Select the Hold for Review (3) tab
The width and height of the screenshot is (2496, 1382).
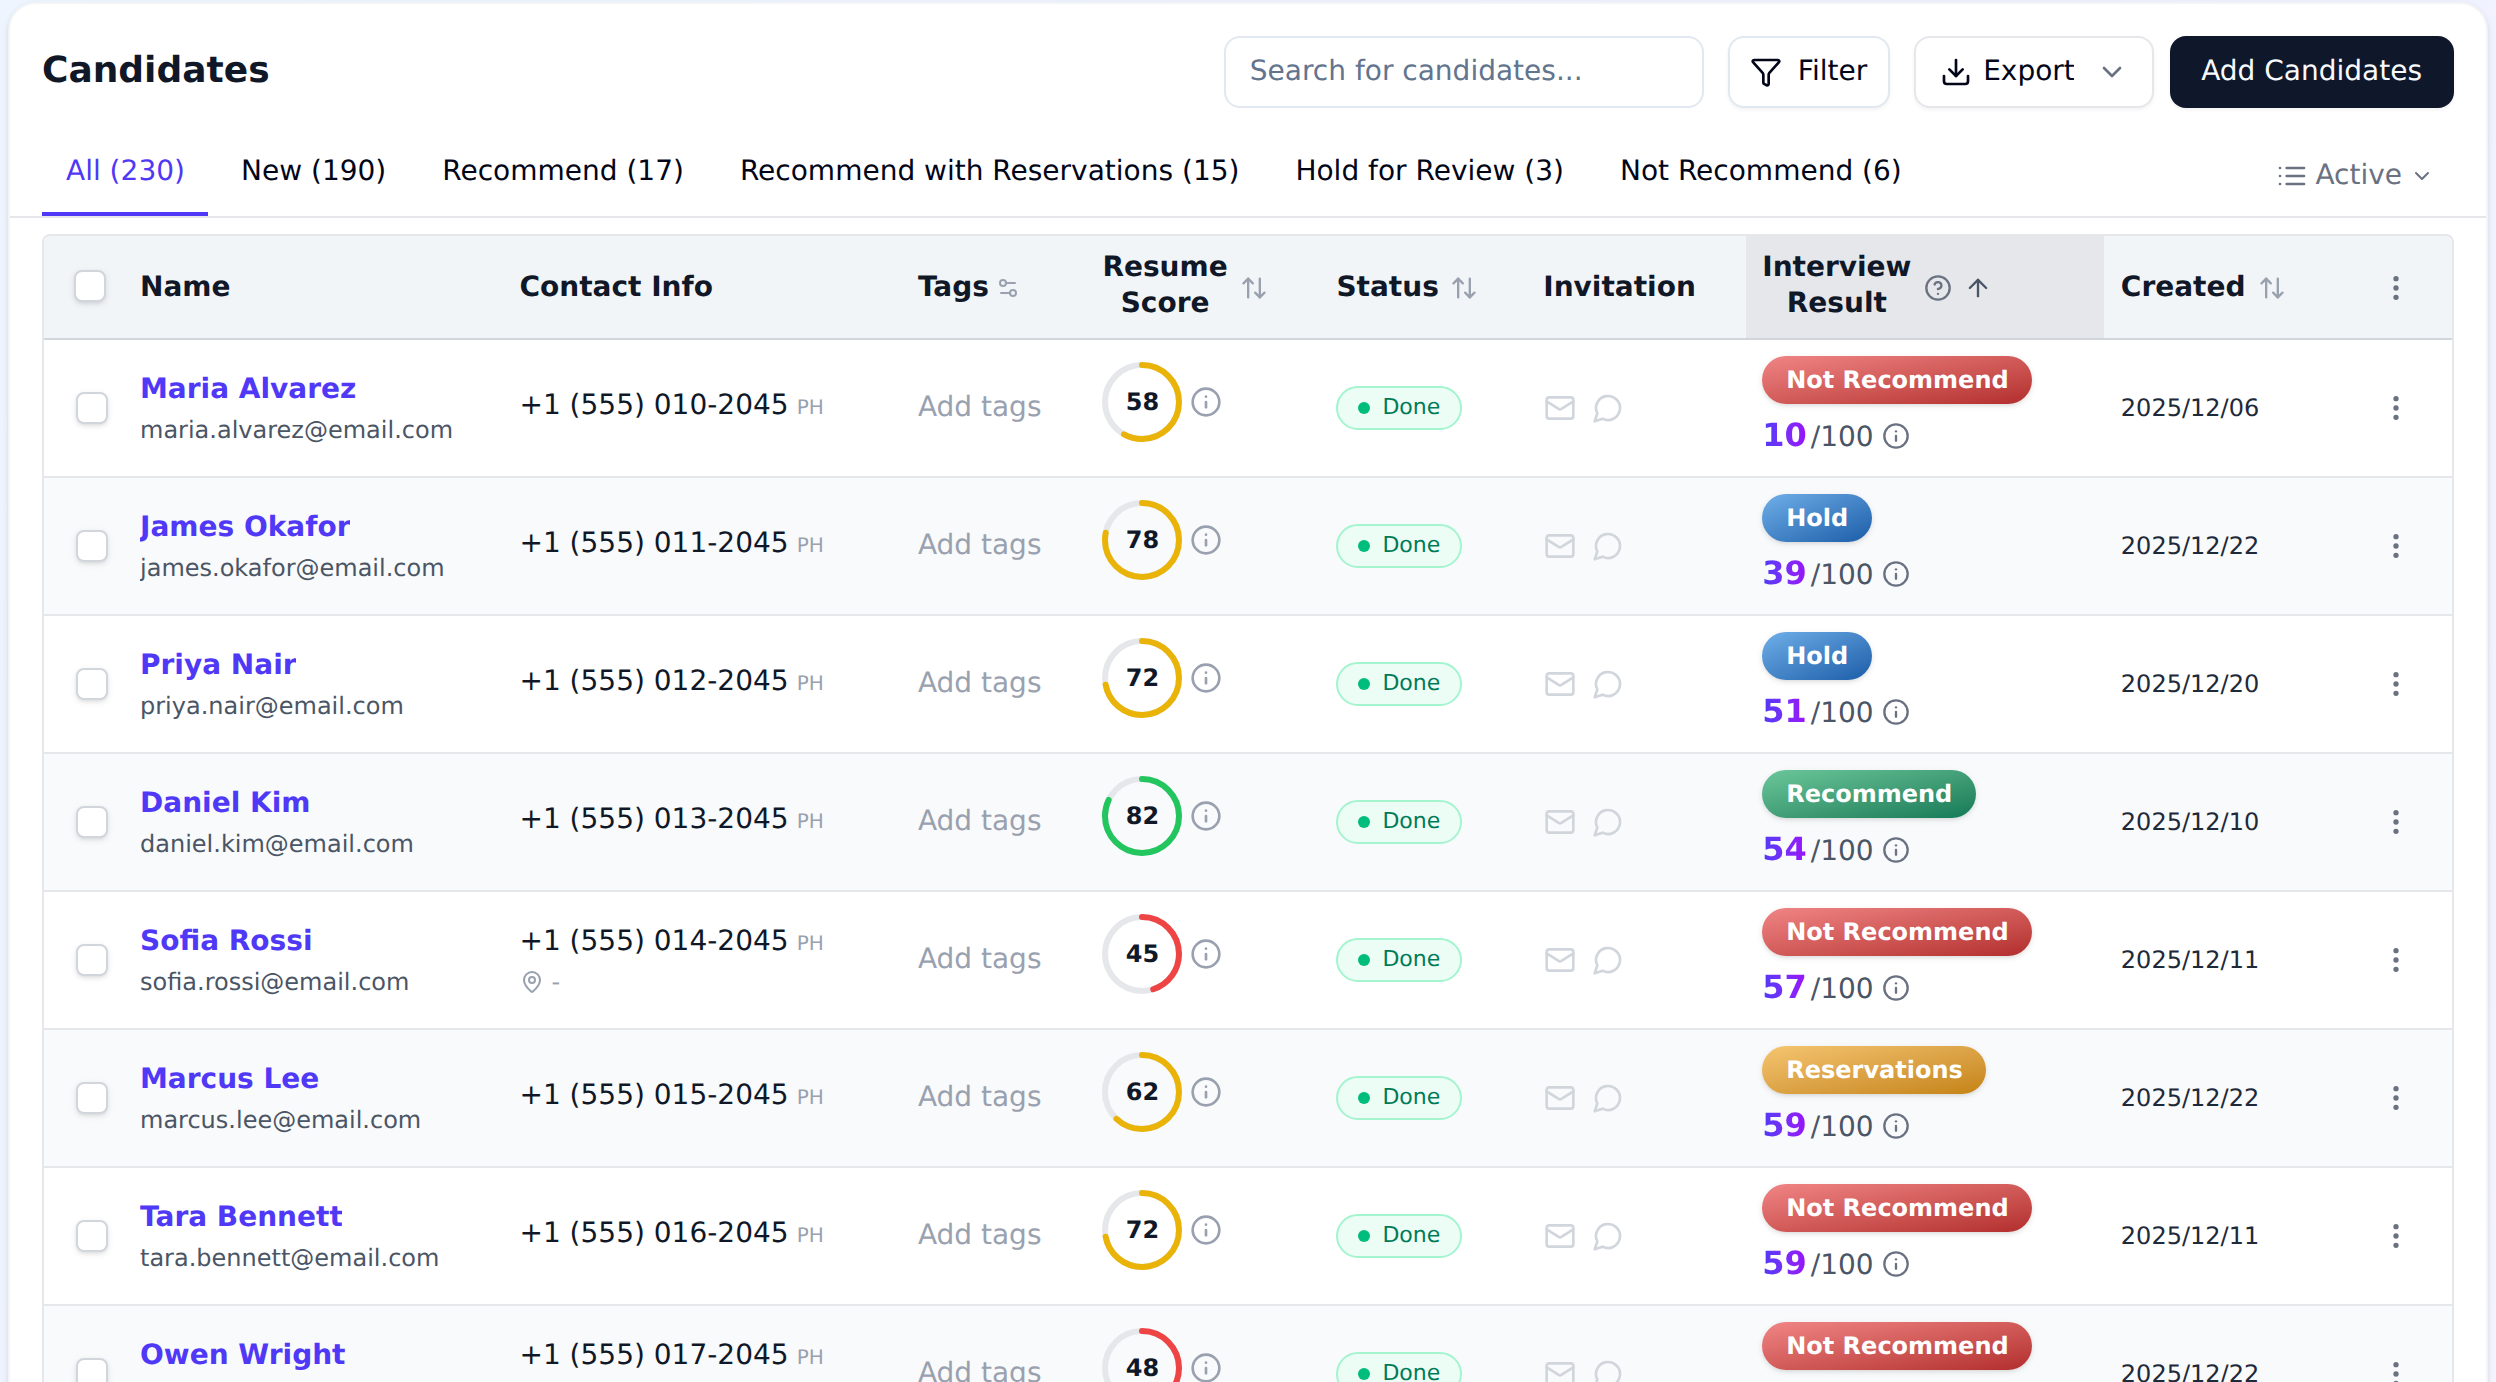[x=1429, y=171]
